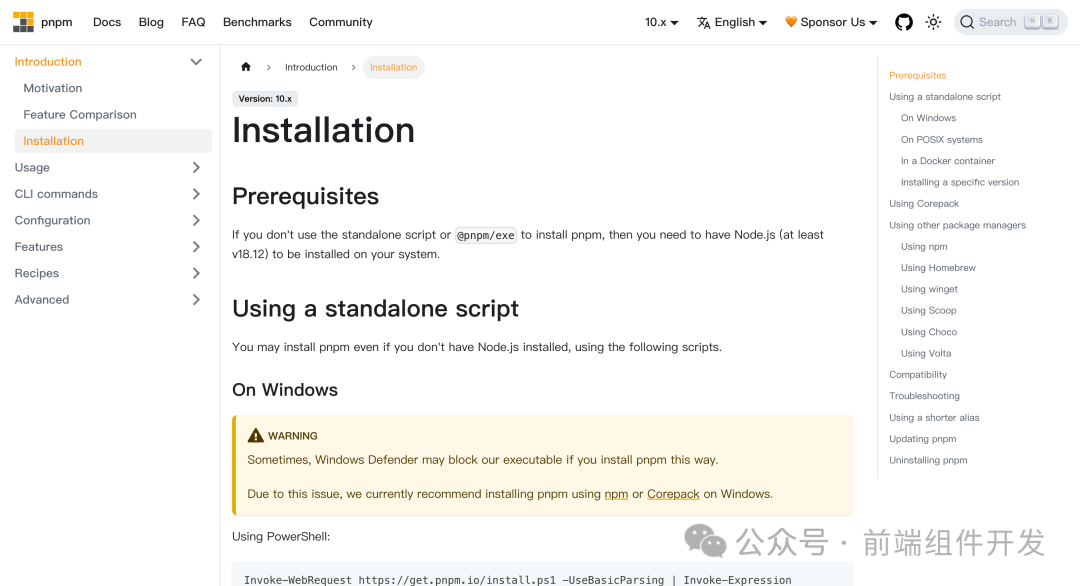
Task: Click the Installation breadcrumb pill
Action: pos(393,67)
